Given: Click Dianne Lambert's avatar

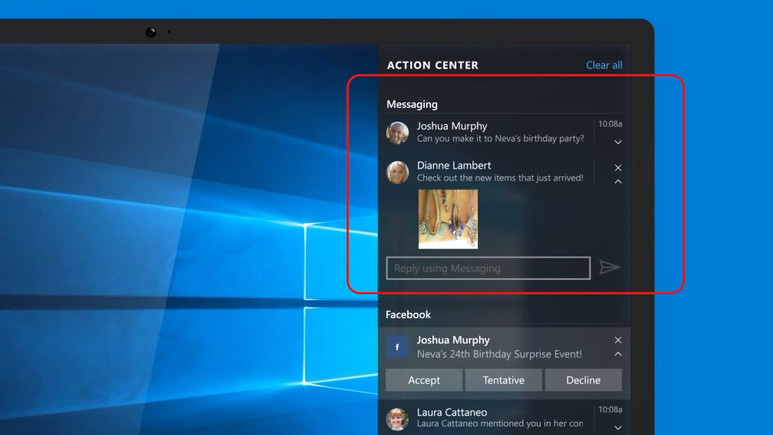Looking at the screenshot, I should point(397,172).
